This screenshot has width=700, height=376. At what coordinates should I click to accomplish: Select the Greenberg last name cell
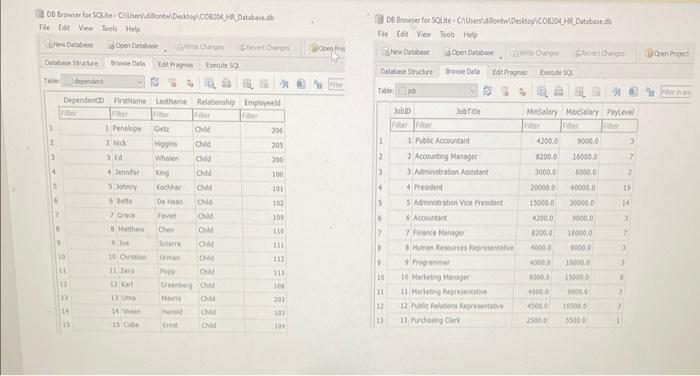[x=176, y=285]
